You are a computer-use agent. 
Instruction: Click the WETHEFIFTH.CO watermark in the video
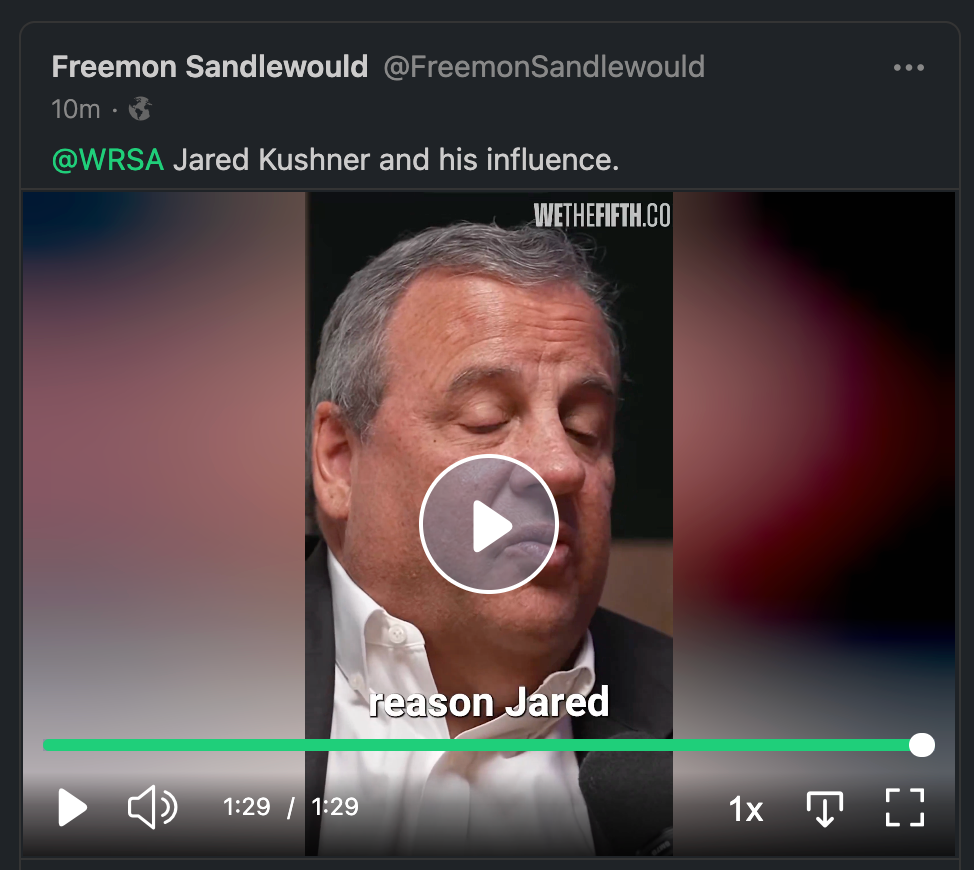(602, 215)
